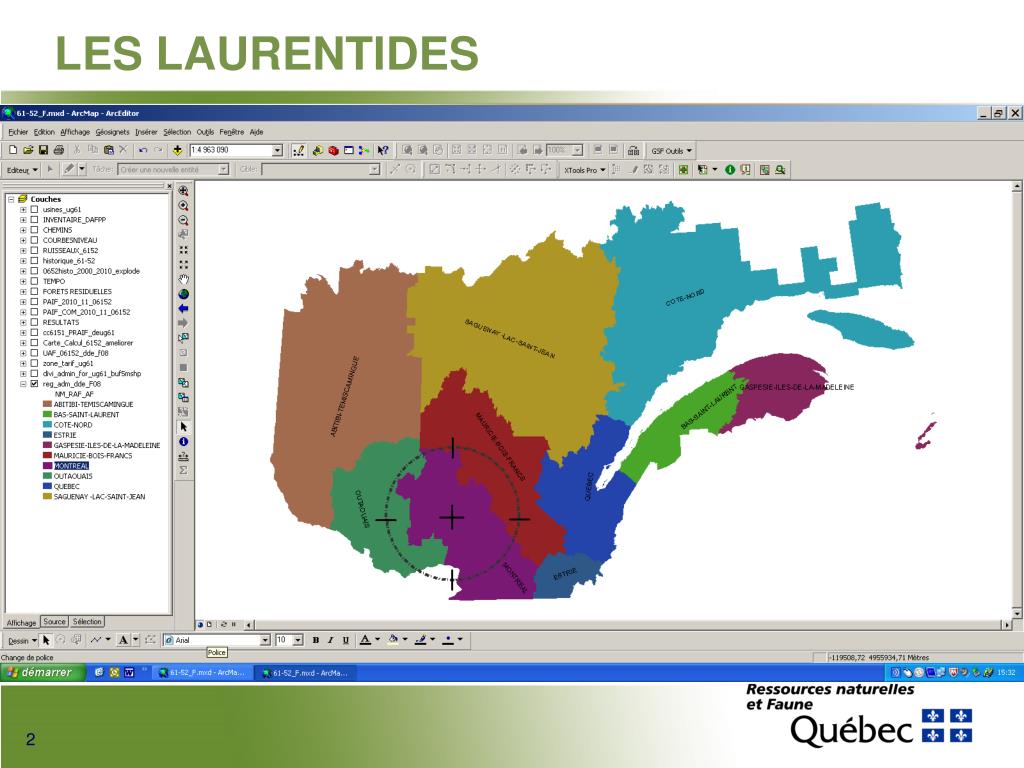
Task: Collapse the reg_adm_dde_F08 layer legend
Action: click(24, 384)
